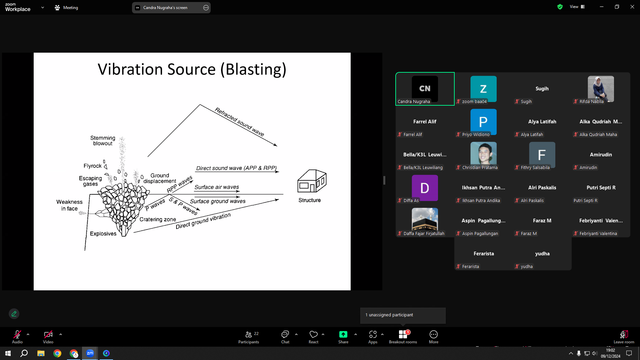Select Fitrey Salsabila tile with F avatar

tap(542, 155)
